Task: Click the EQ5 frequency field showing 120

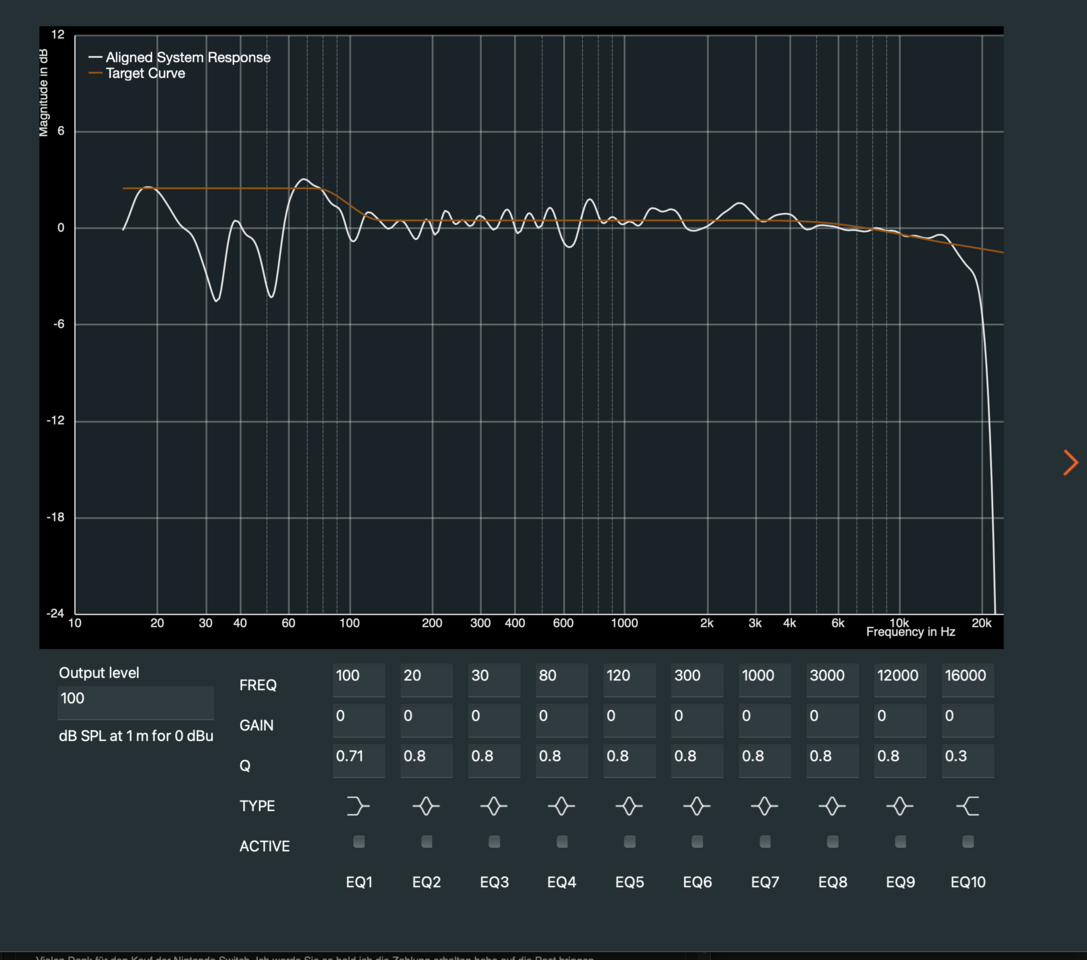Action: [x=629, y=680]
